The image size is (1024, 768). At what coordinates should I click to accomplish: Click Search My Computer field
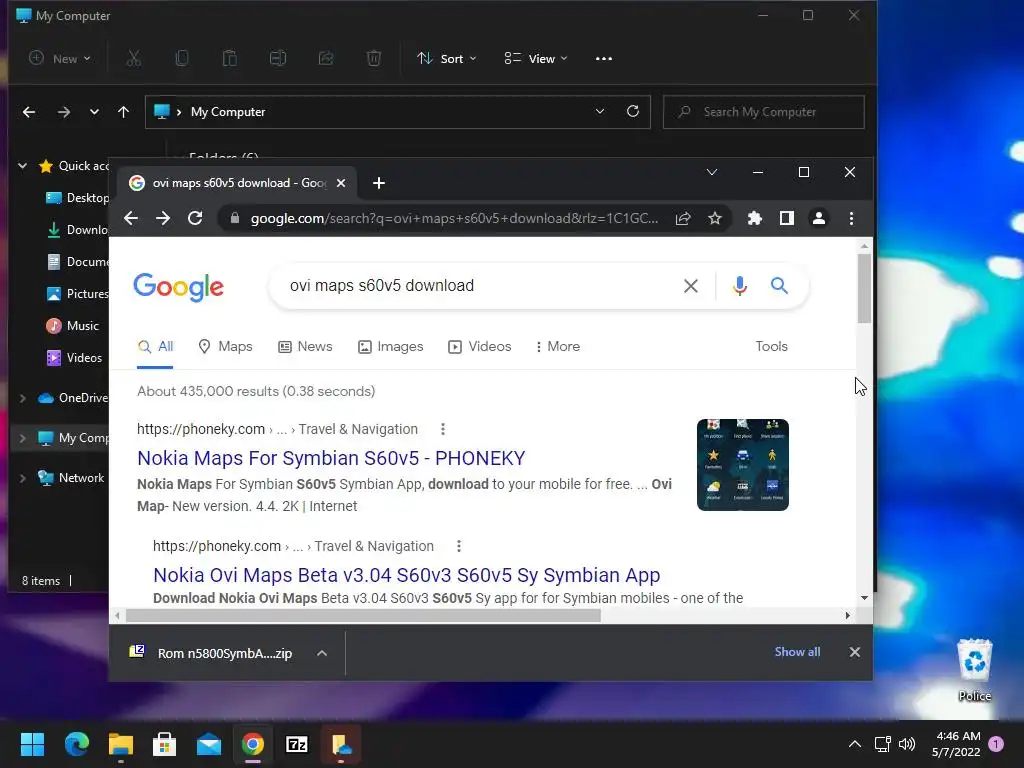tap(763, 112)
